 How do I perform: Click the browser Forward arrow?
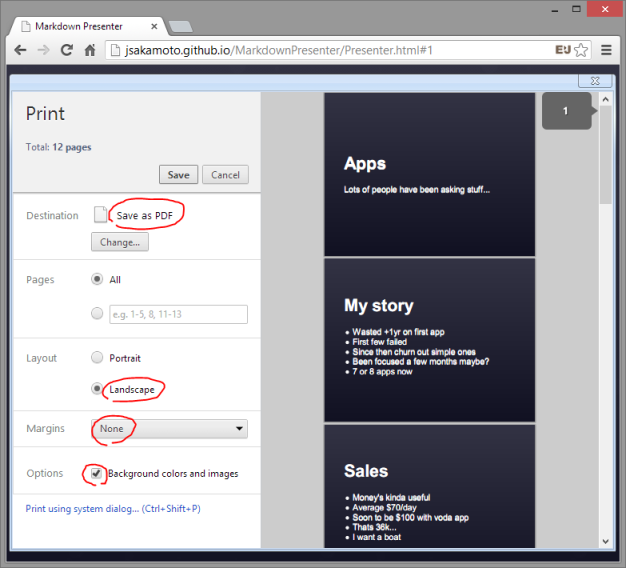point(43,49)
